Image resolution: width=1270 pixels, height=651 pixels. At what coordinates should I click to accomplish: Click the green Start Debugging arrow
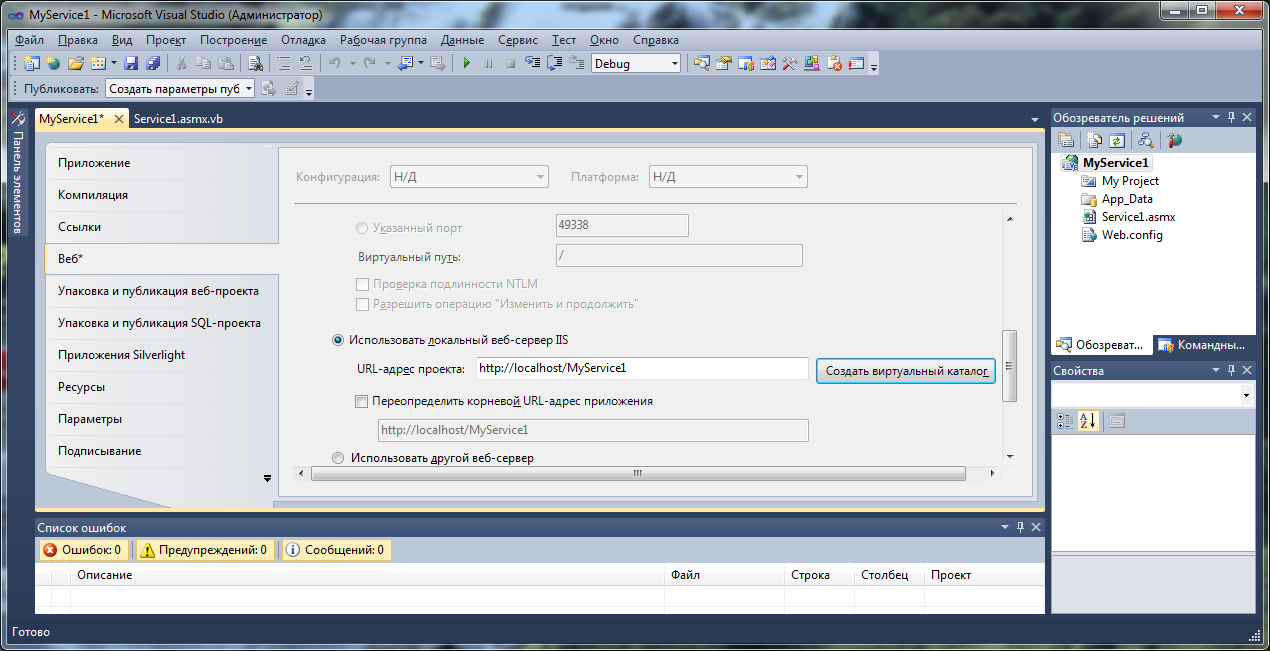point(466,63)
